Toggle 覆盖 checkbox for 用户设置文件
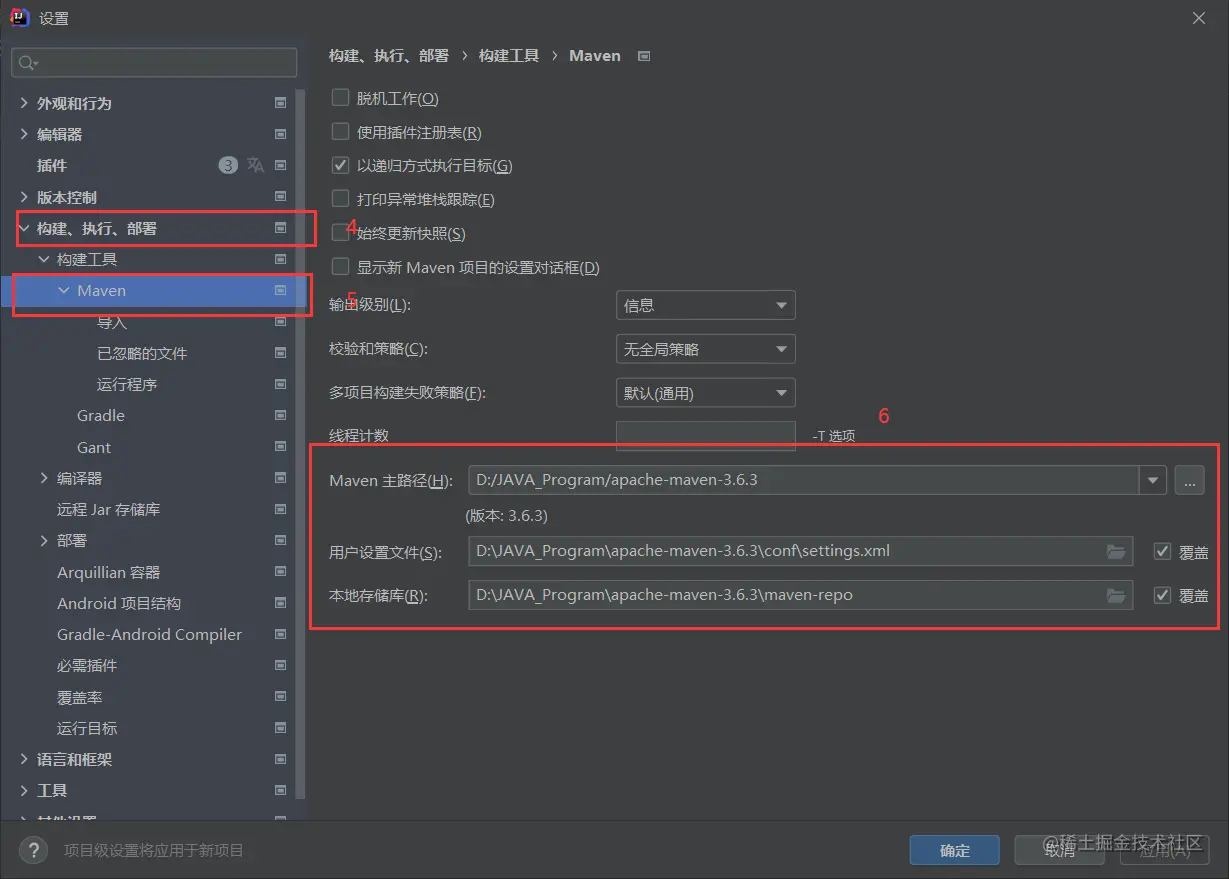 coord(1162,551)
